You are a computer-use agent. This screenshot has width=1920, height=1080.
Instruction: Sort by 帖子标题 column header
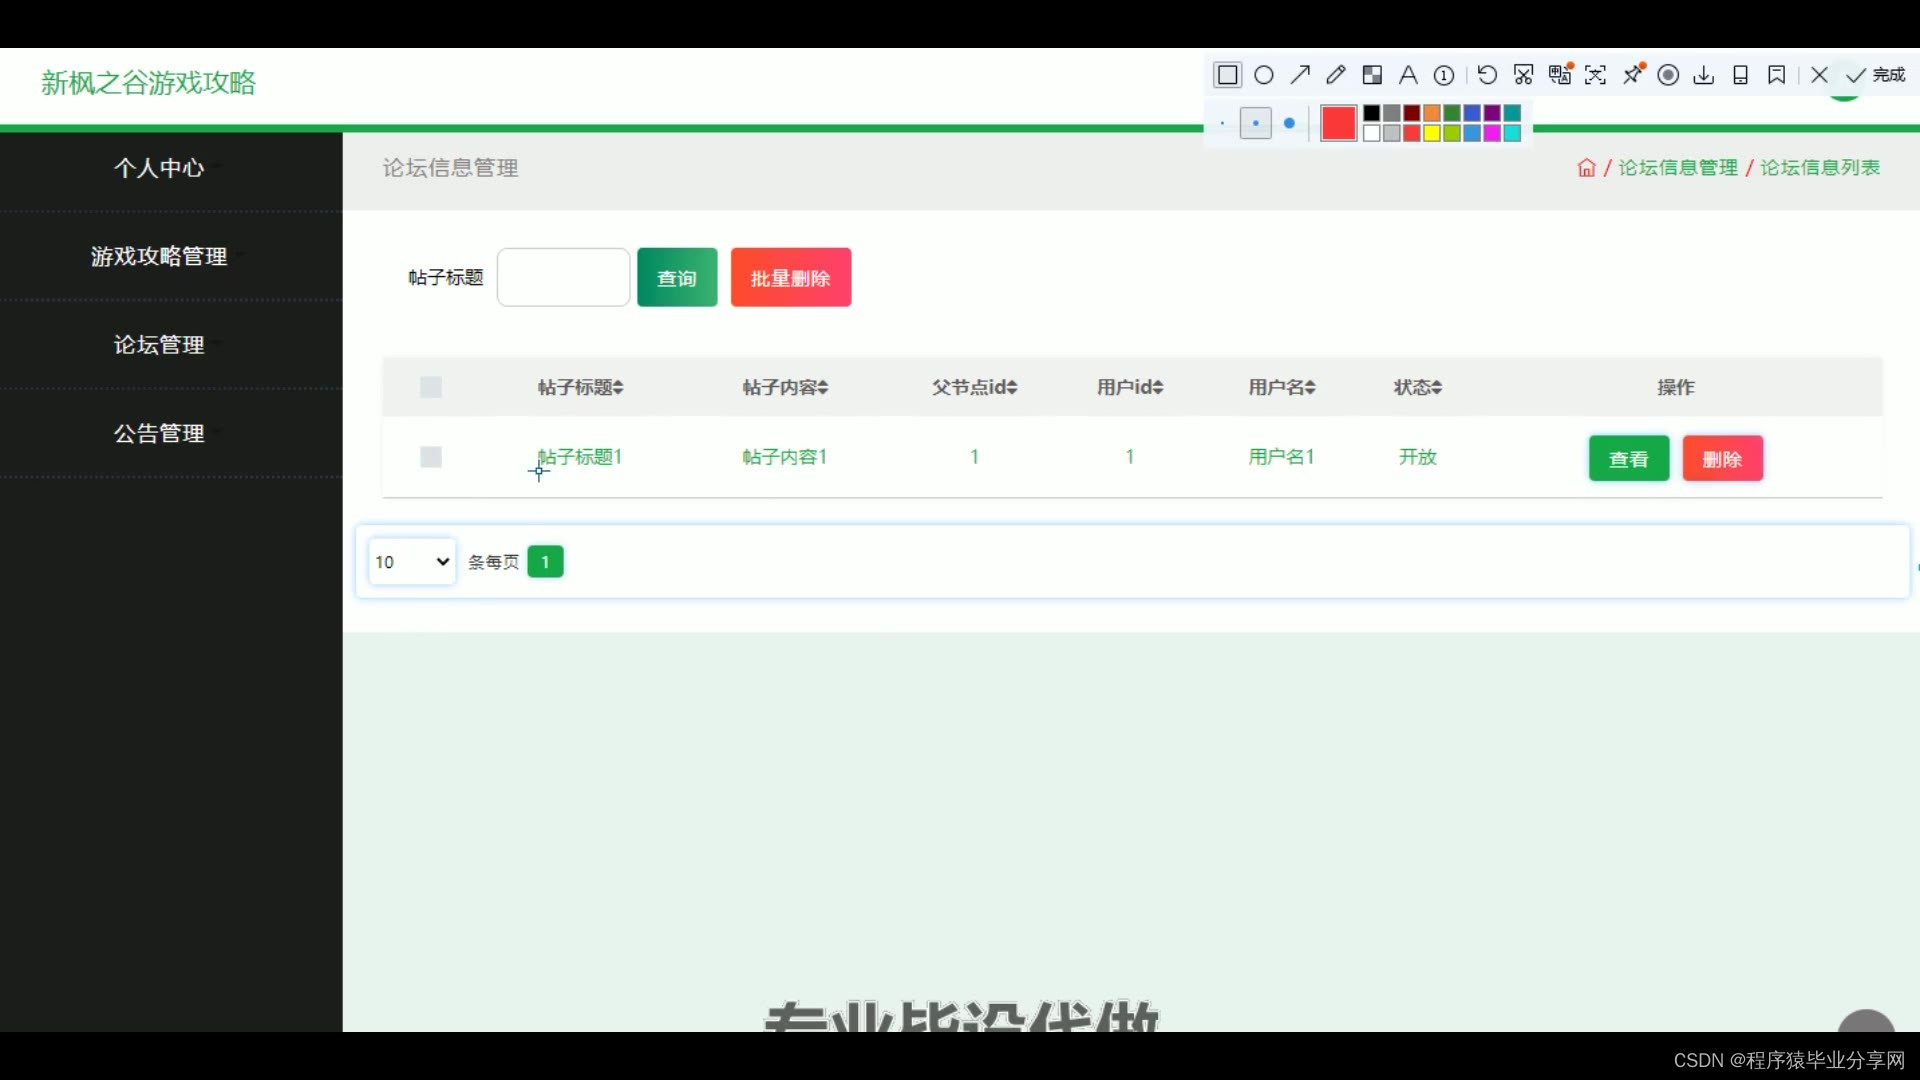(580, 387)
